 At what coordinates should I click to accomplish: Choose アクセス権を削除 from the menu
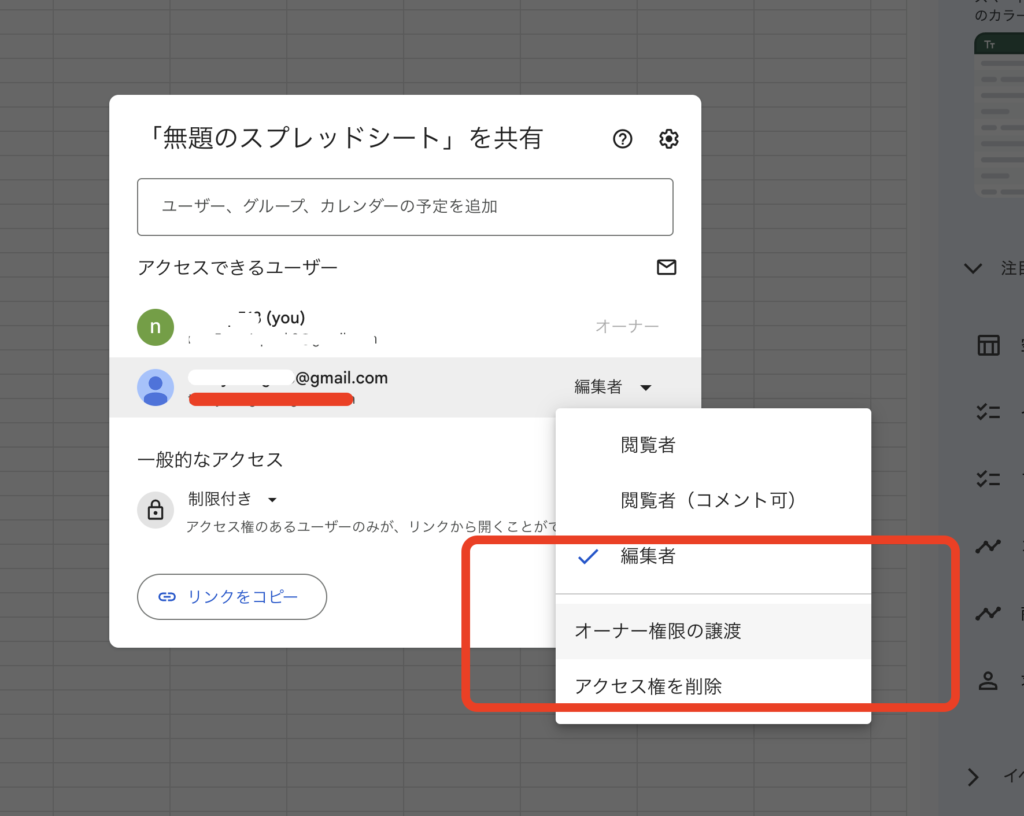[x=645, y=685]
